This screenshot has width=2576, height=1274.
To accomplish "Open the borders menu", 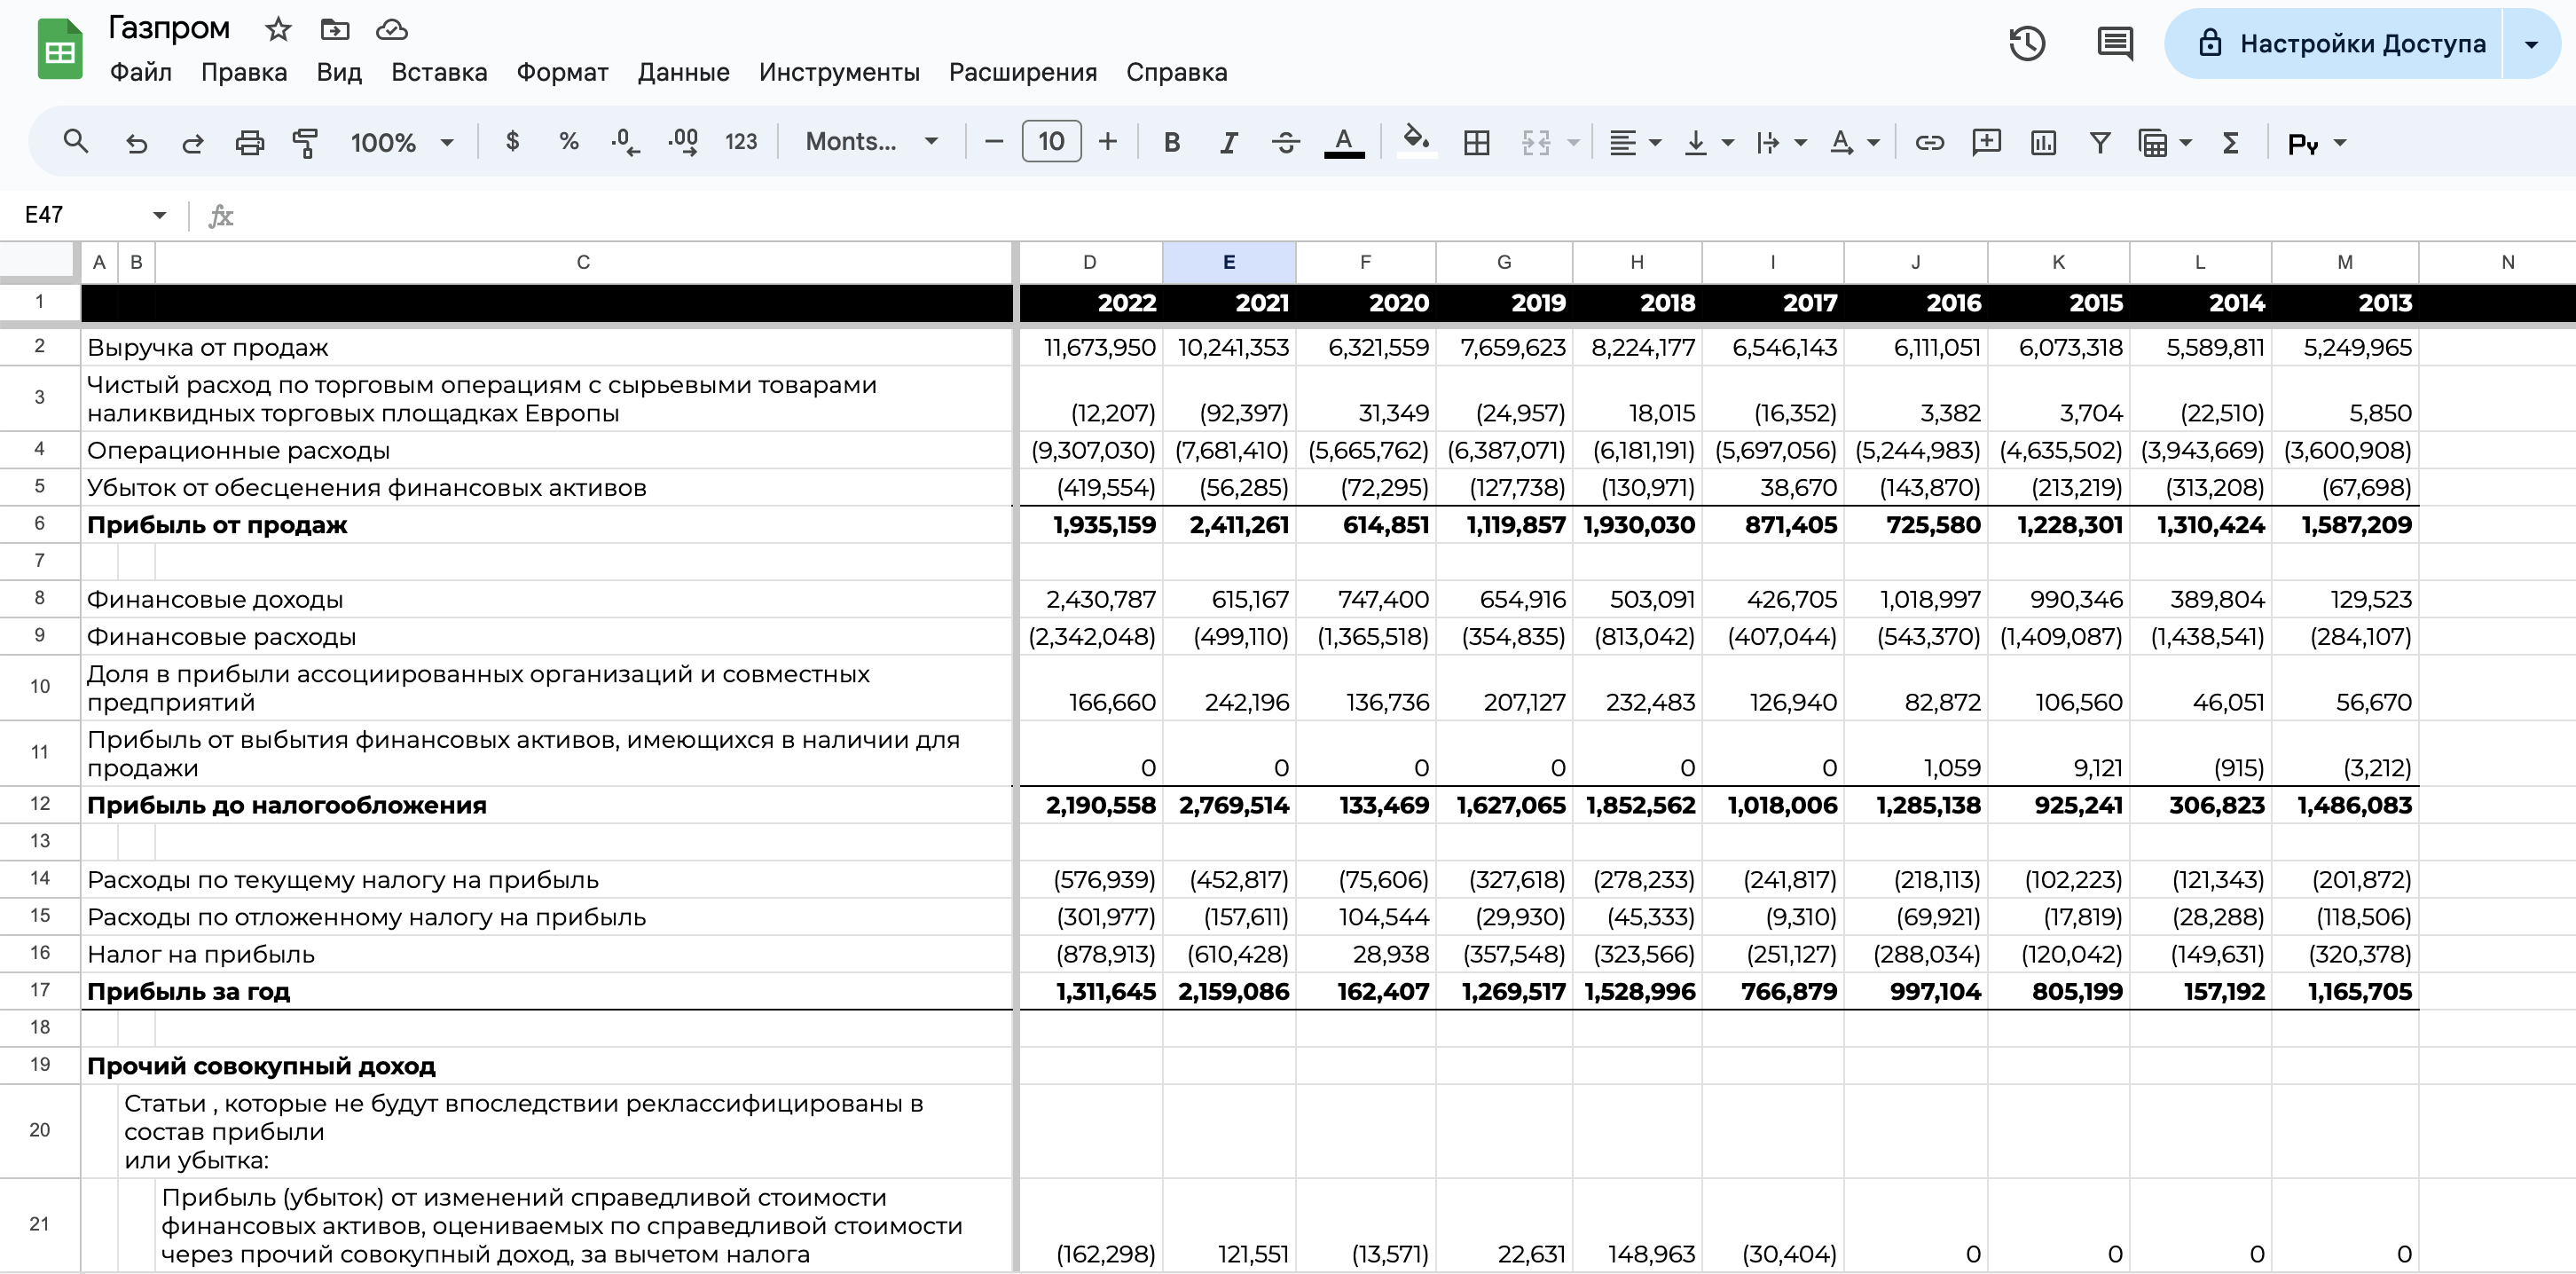I will tap(1476, 142).
